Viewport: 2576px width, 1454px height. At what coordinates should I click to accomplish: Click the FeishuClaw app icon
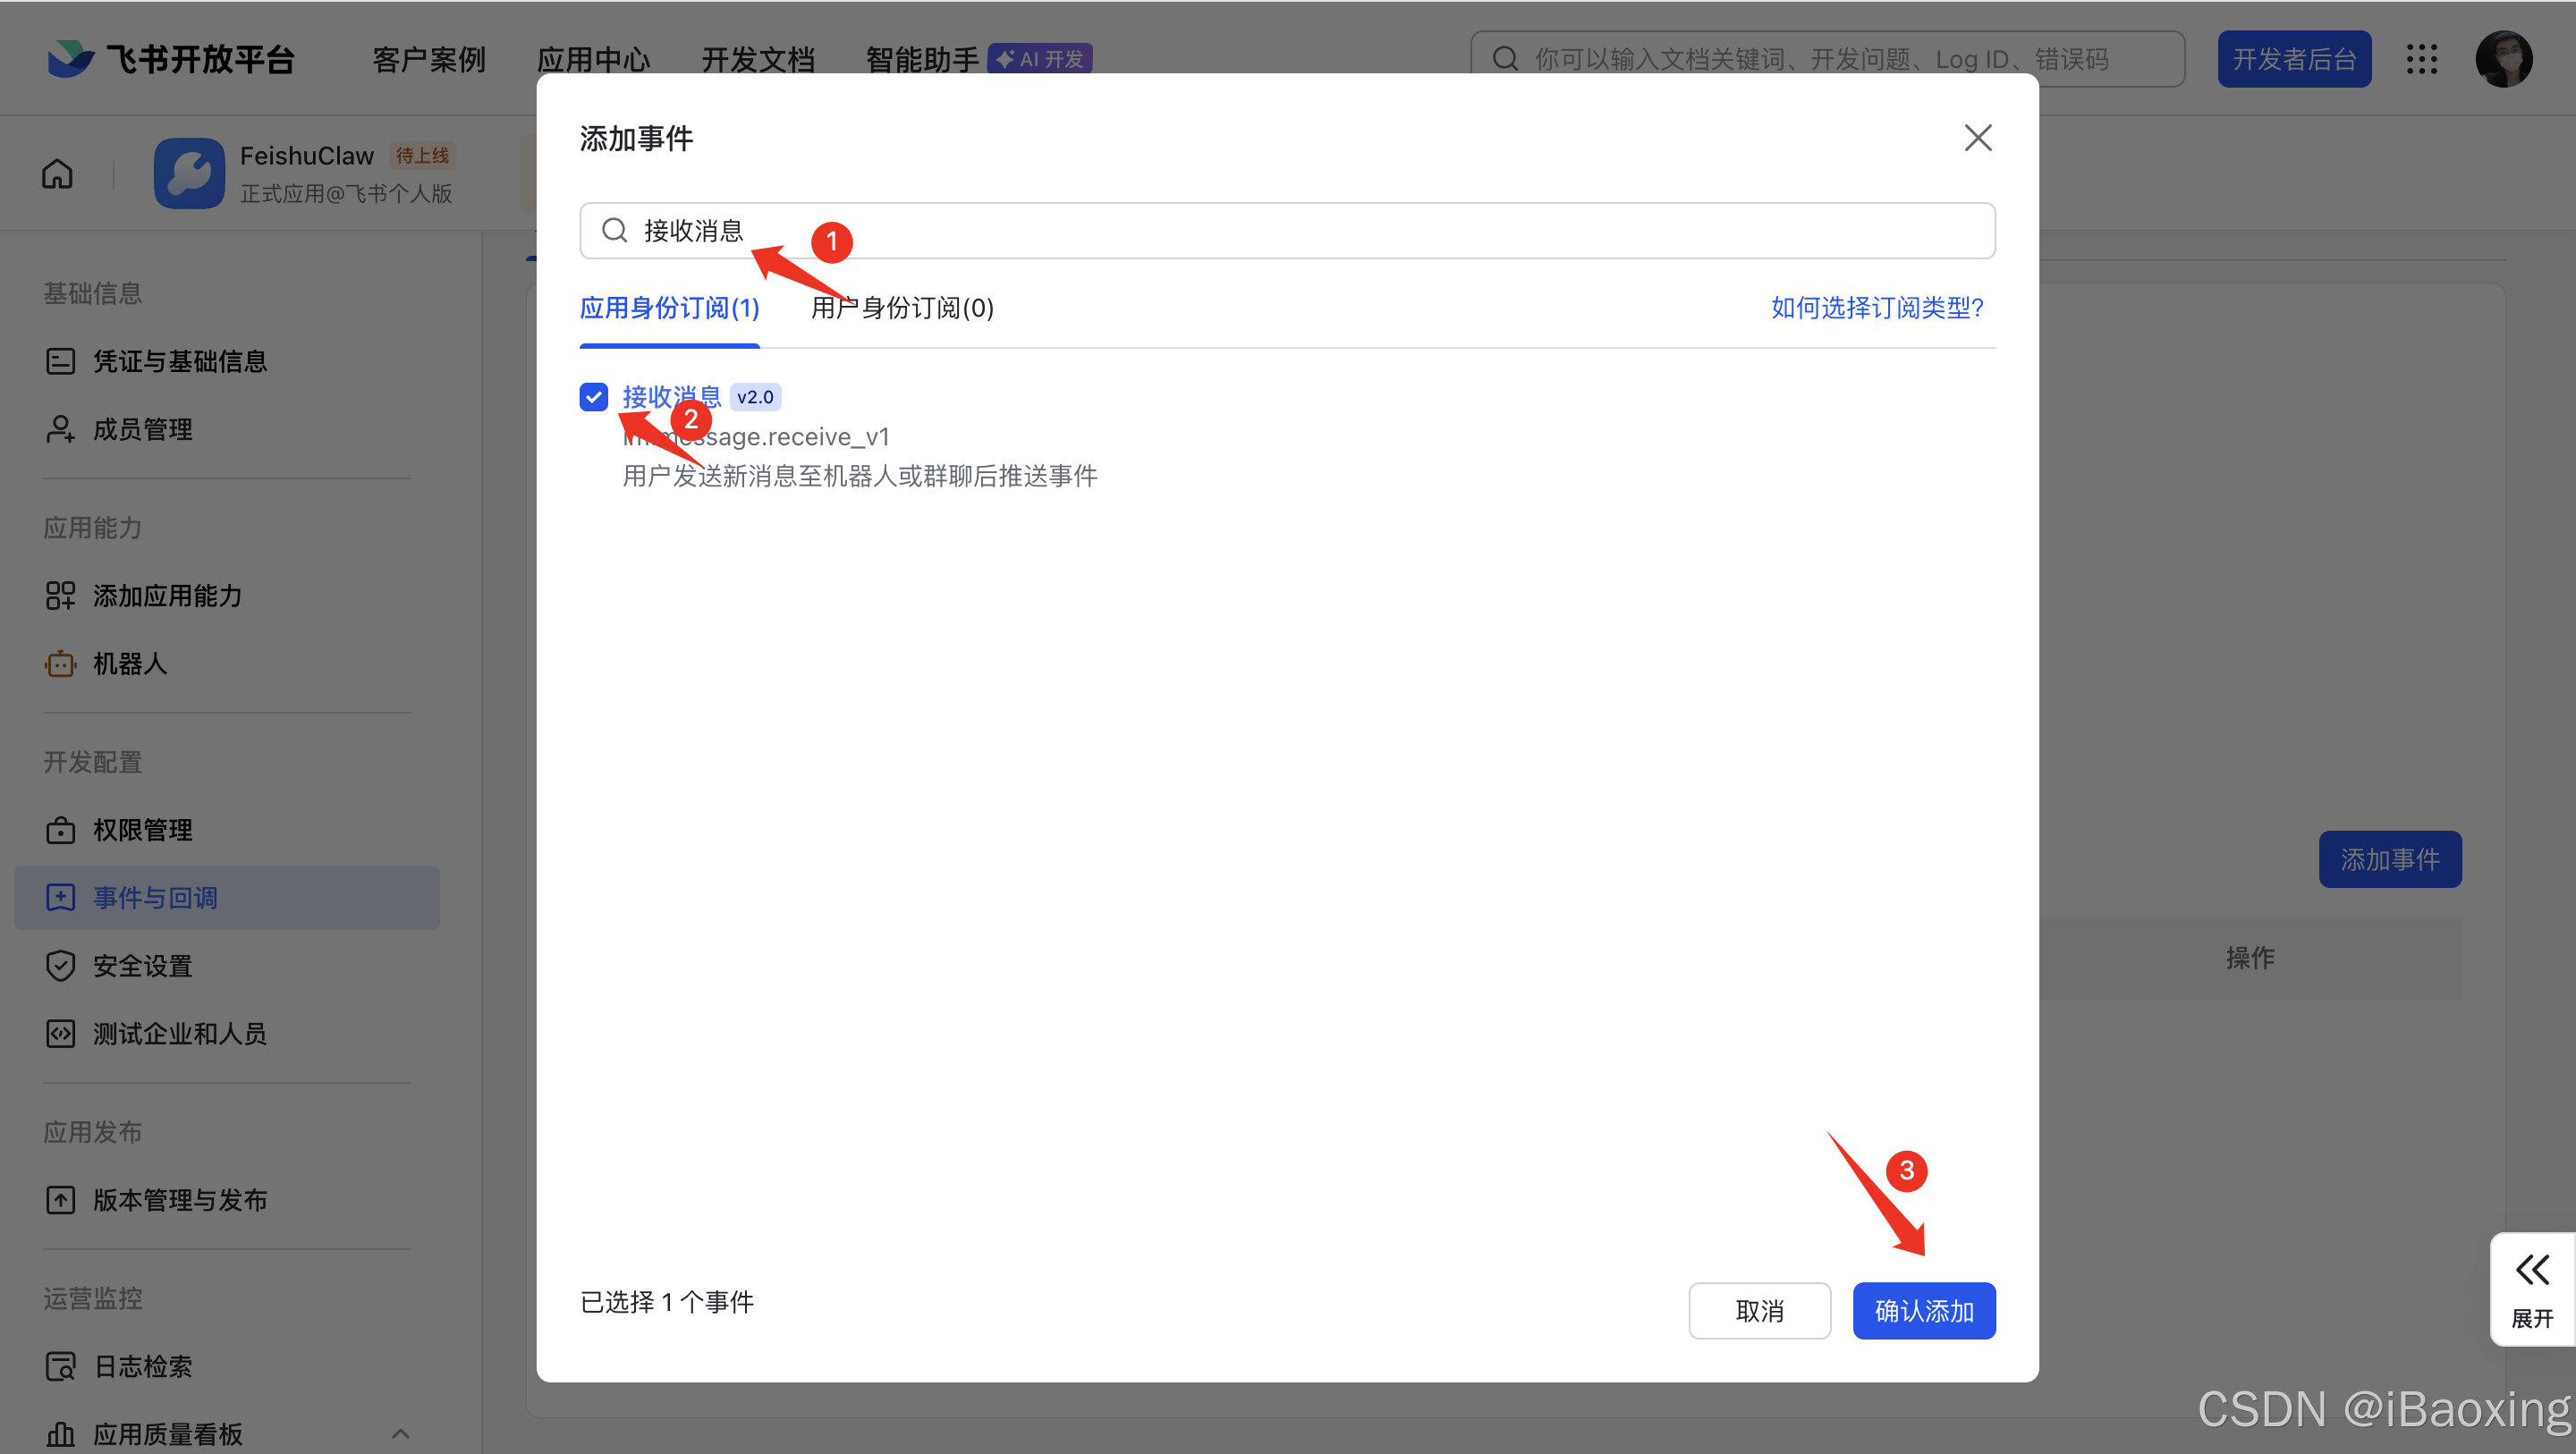[189, 173]
